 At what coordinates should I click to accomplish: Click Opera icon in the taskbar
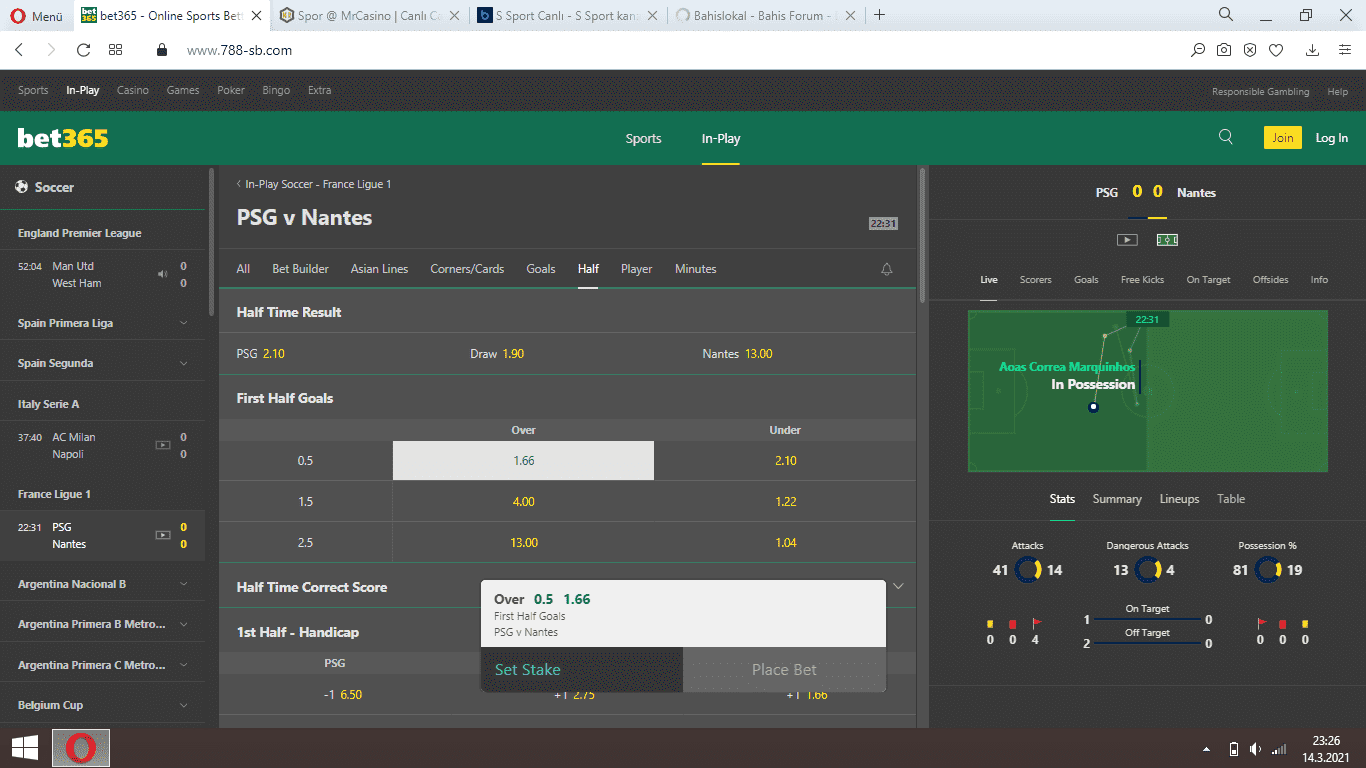pos(81,748)
